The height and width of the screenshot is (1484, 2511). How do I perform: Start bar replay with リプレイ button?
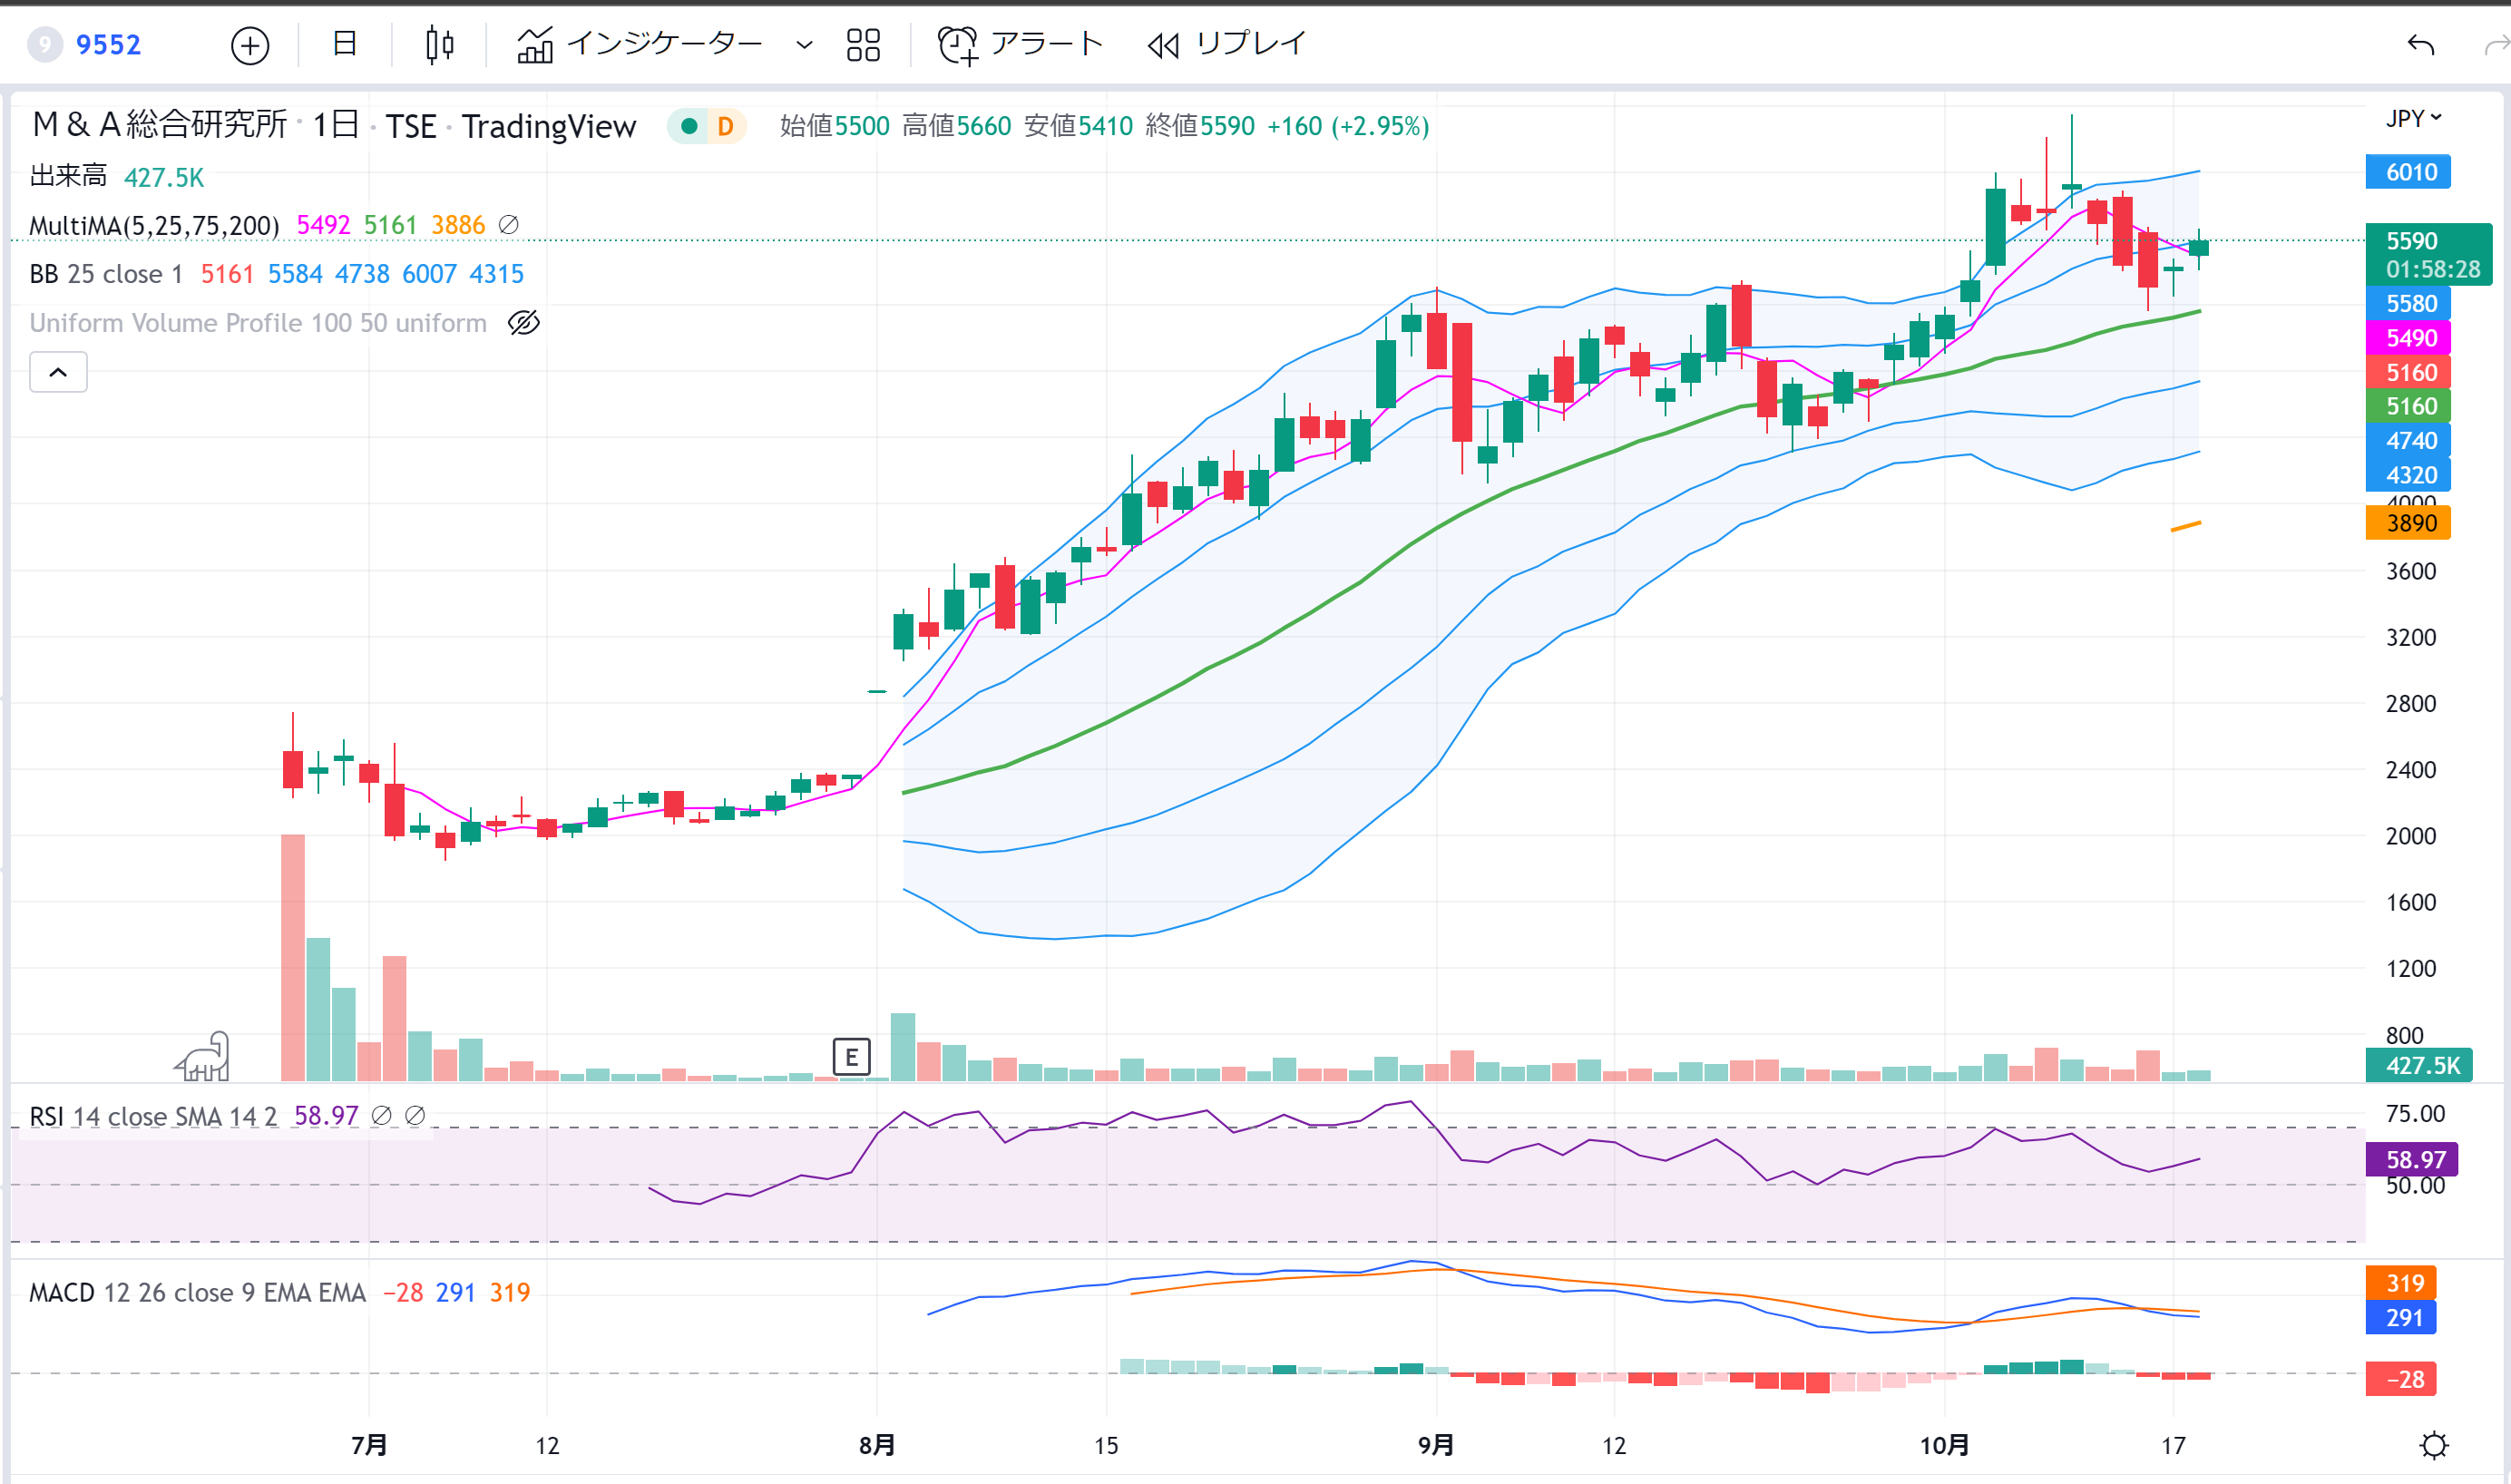1226,44
